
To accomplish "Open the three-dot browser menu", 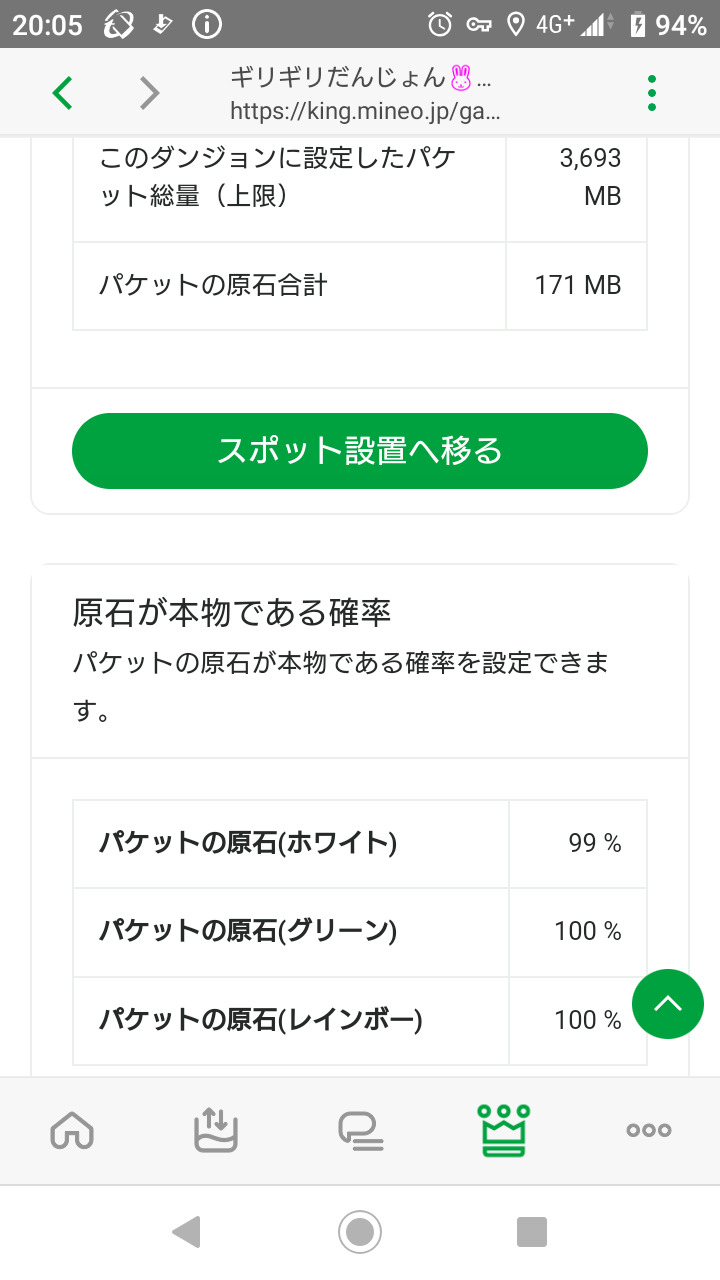I will pos(652,93).
